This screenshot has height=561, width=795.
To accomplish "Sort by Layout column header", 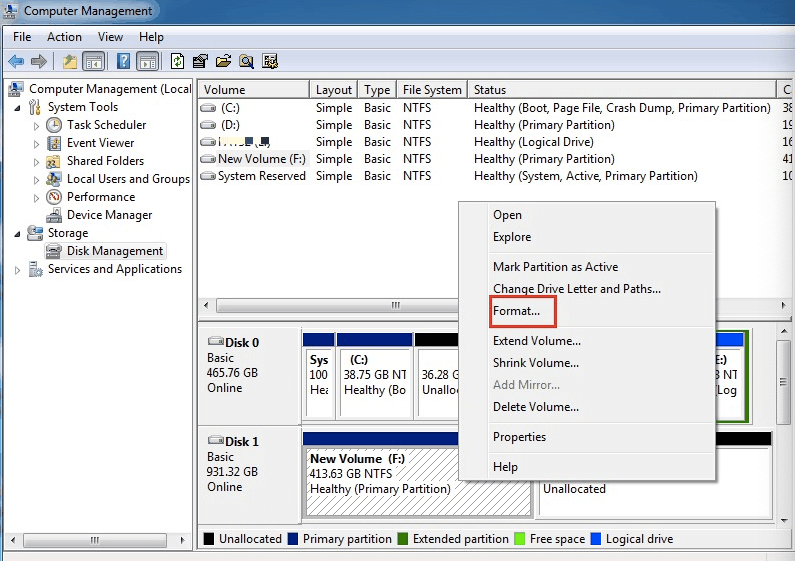I will 334,90.
